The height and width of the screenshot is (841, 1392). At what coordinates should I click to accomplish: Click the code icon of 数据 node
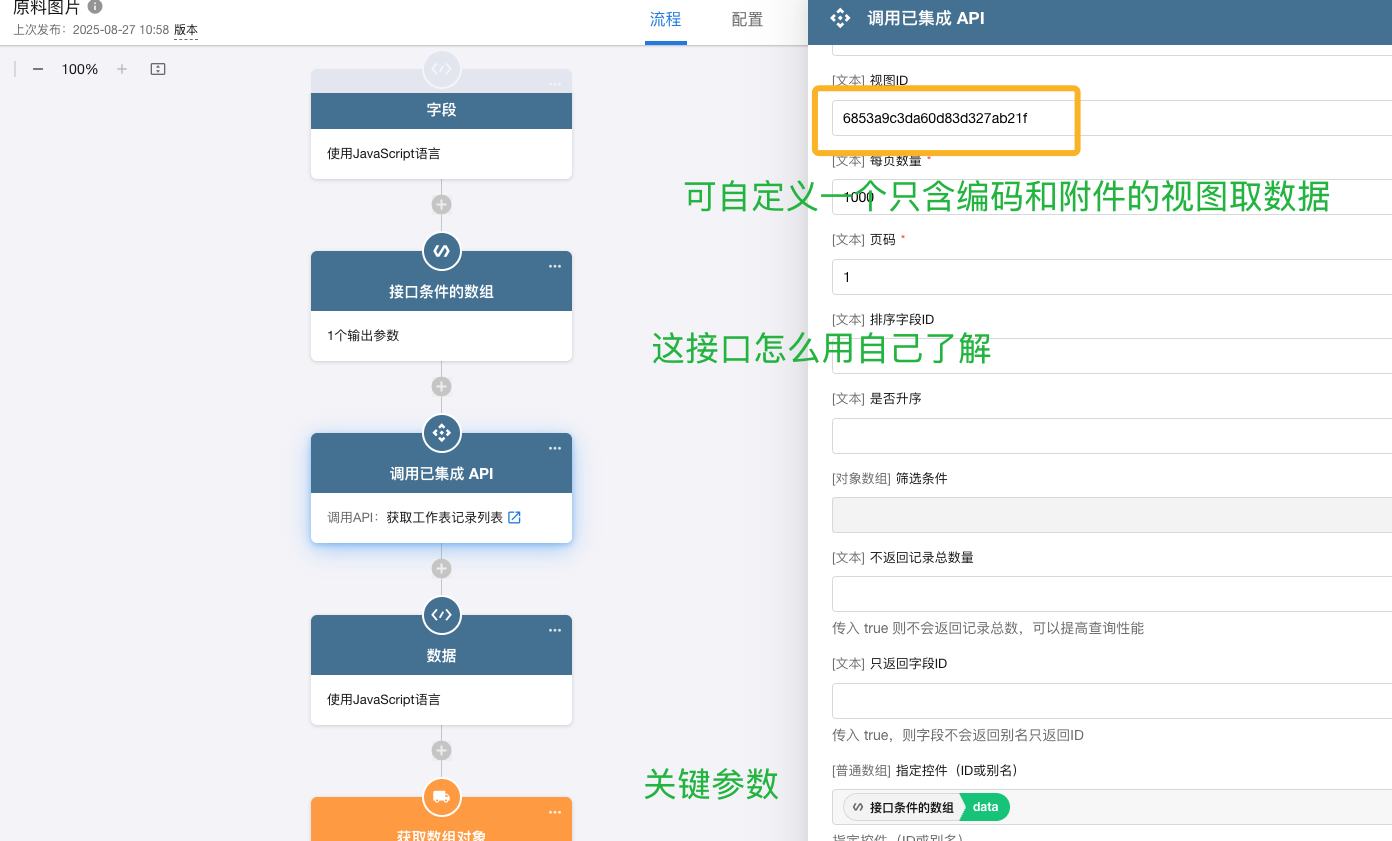point(441,615)
